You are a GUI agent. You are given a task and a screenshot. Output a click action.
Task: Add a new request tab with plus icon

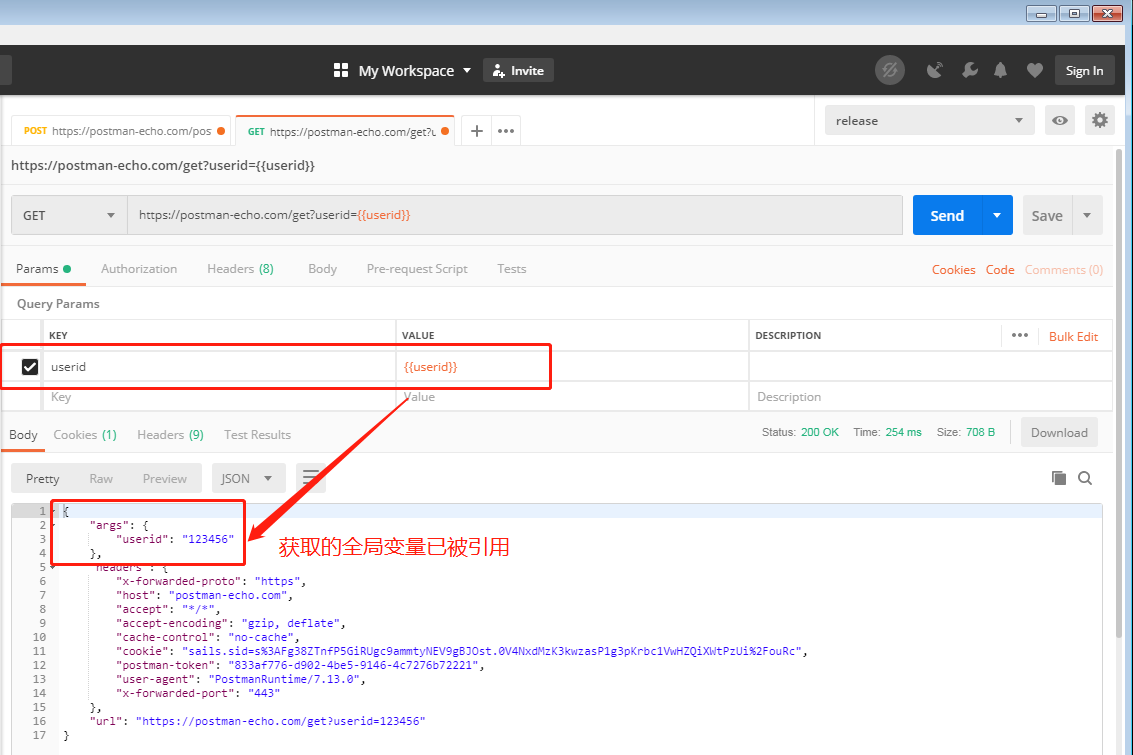tap(476, 131)
